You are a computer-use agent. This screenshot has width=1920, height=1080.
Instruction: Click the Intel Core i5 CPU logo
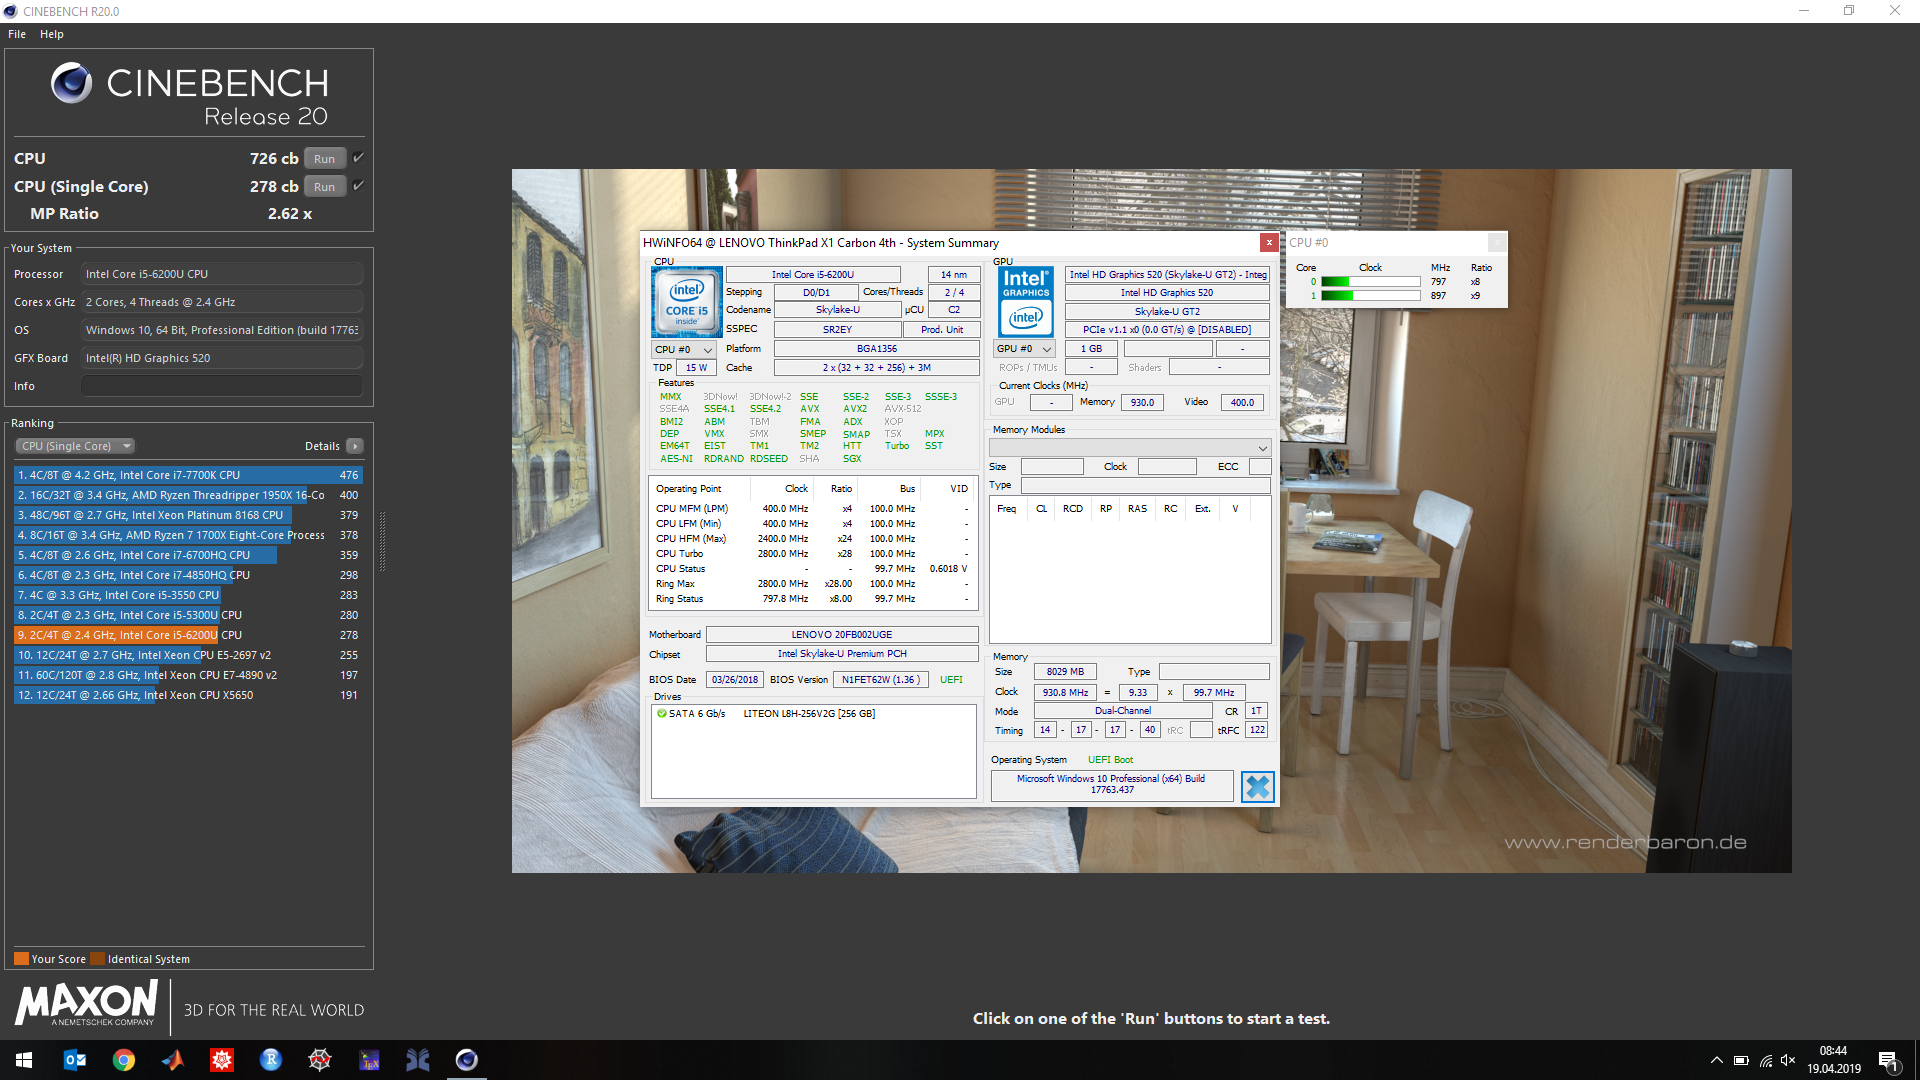[687, 301]
